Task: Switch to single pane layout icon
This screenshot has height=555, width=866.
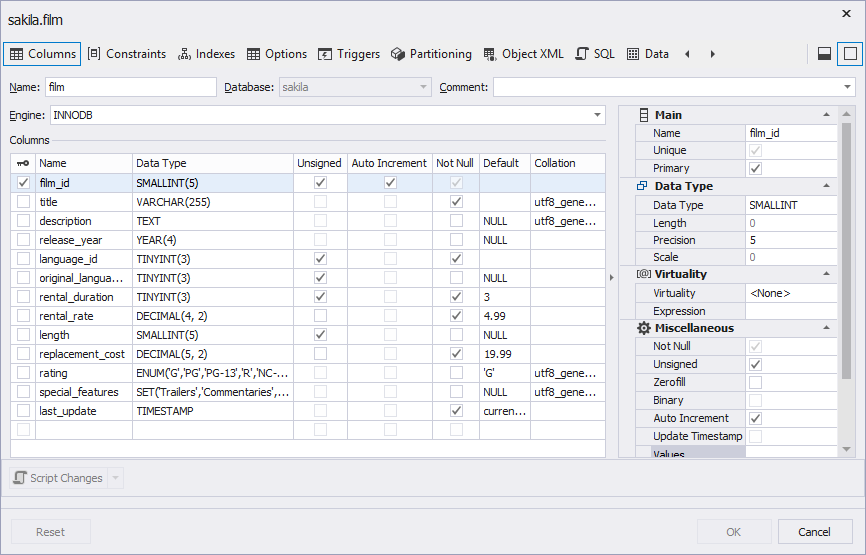Action: [x=851, y=54]
